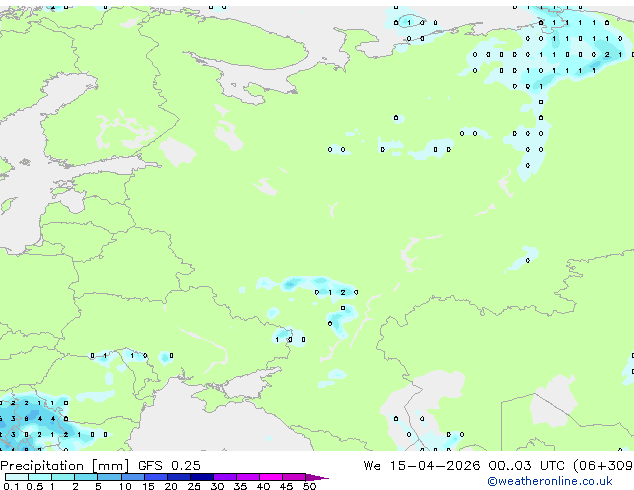Choose dark blue swatch between 25 and 30
The width and height of the screenshot is (634, 490).
(201, 477)
